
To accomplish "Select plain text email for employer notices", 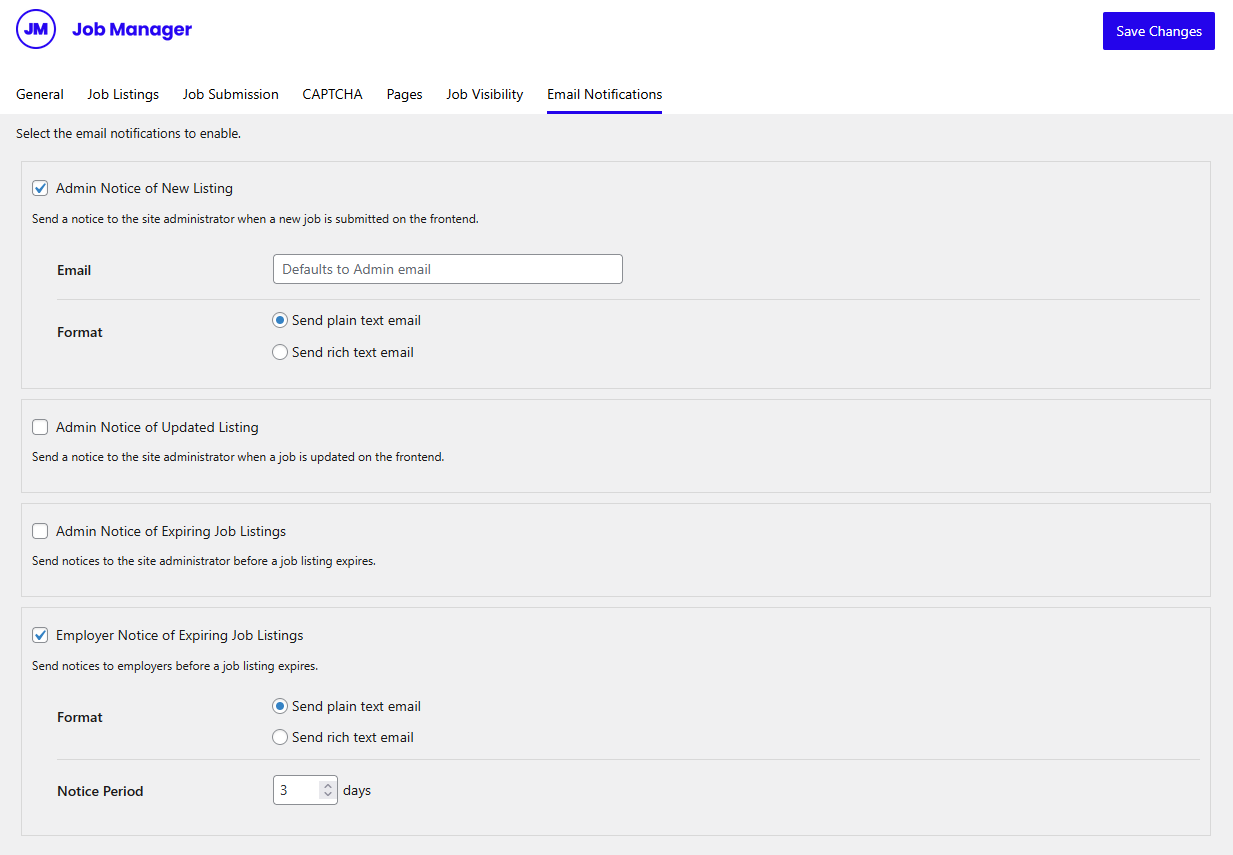I will [x=280, y=706].
